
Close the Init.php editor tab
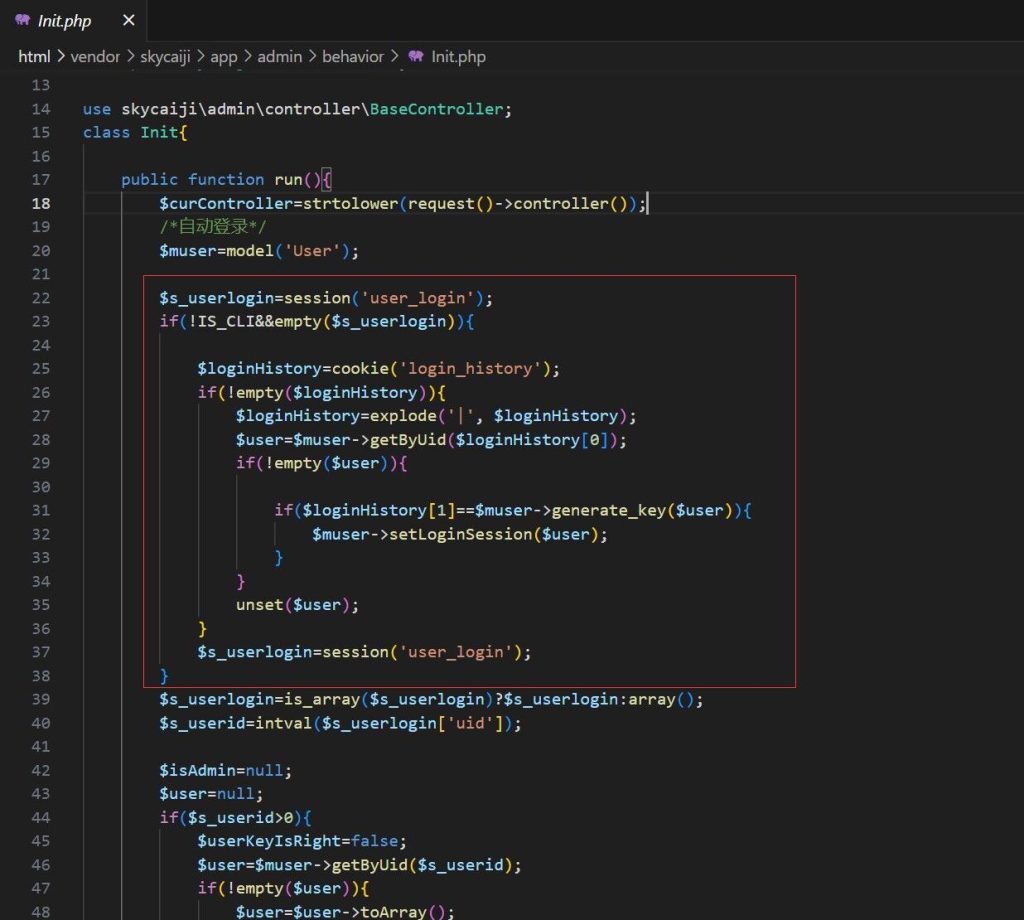[127, 20]
